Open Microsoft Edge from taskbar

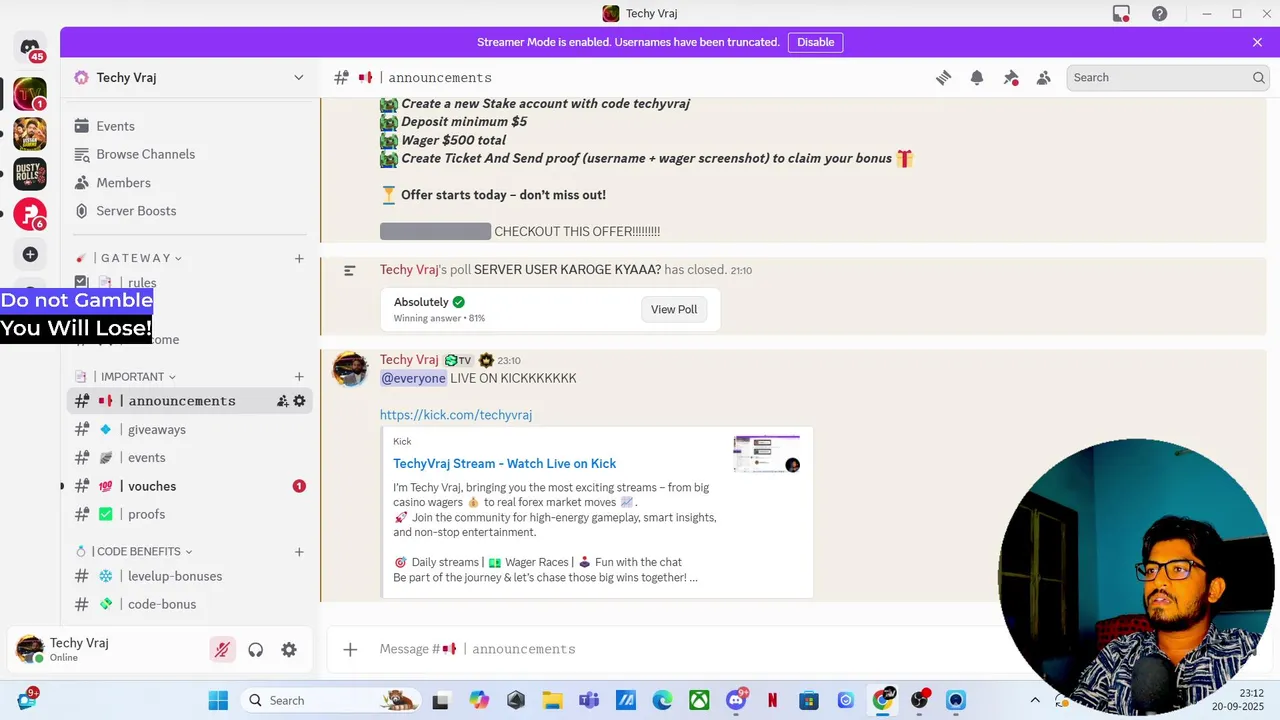663,700
